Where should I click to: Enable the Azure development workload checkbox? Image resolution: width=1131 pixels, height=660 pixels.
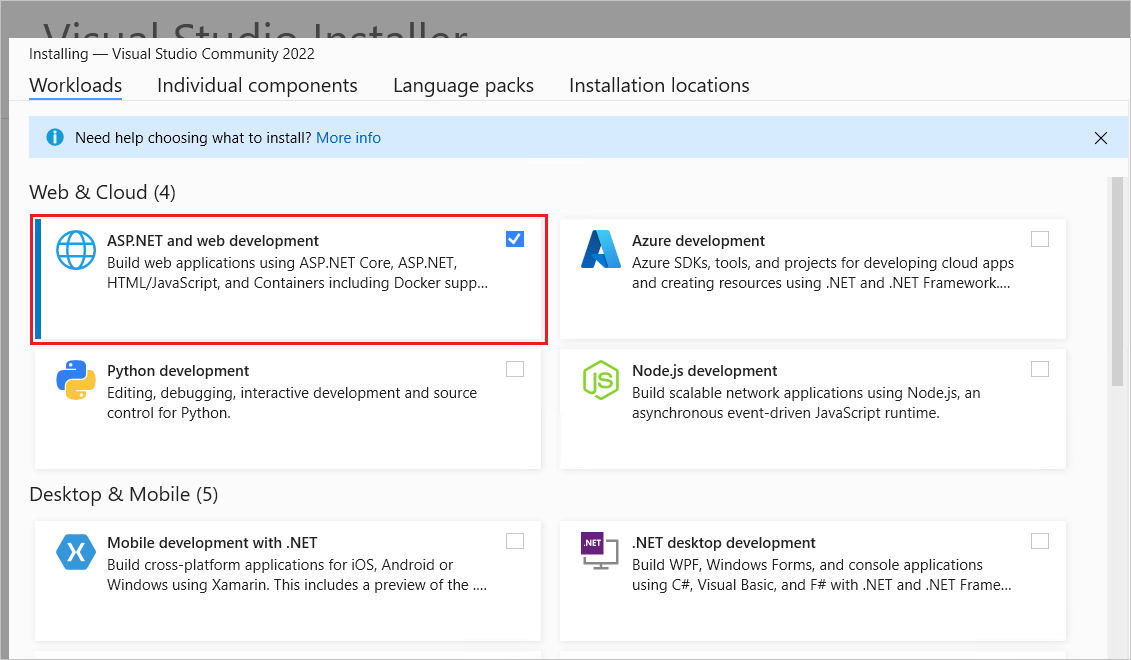(1040, 239)
